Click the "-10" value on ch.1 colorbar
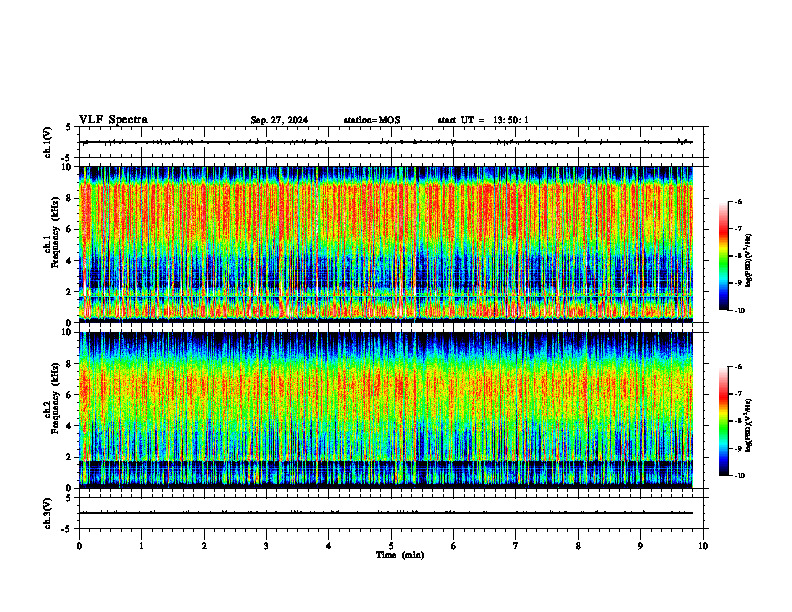This screenshot has height=612, width=792. click(x=739, y=311)
